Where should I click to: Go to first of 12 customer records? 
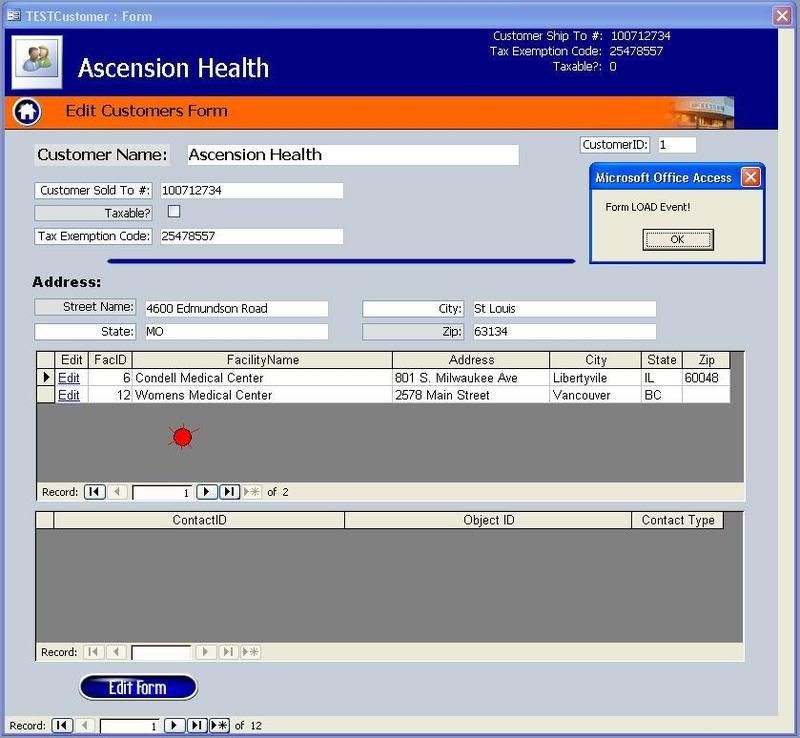coord(62,725)
